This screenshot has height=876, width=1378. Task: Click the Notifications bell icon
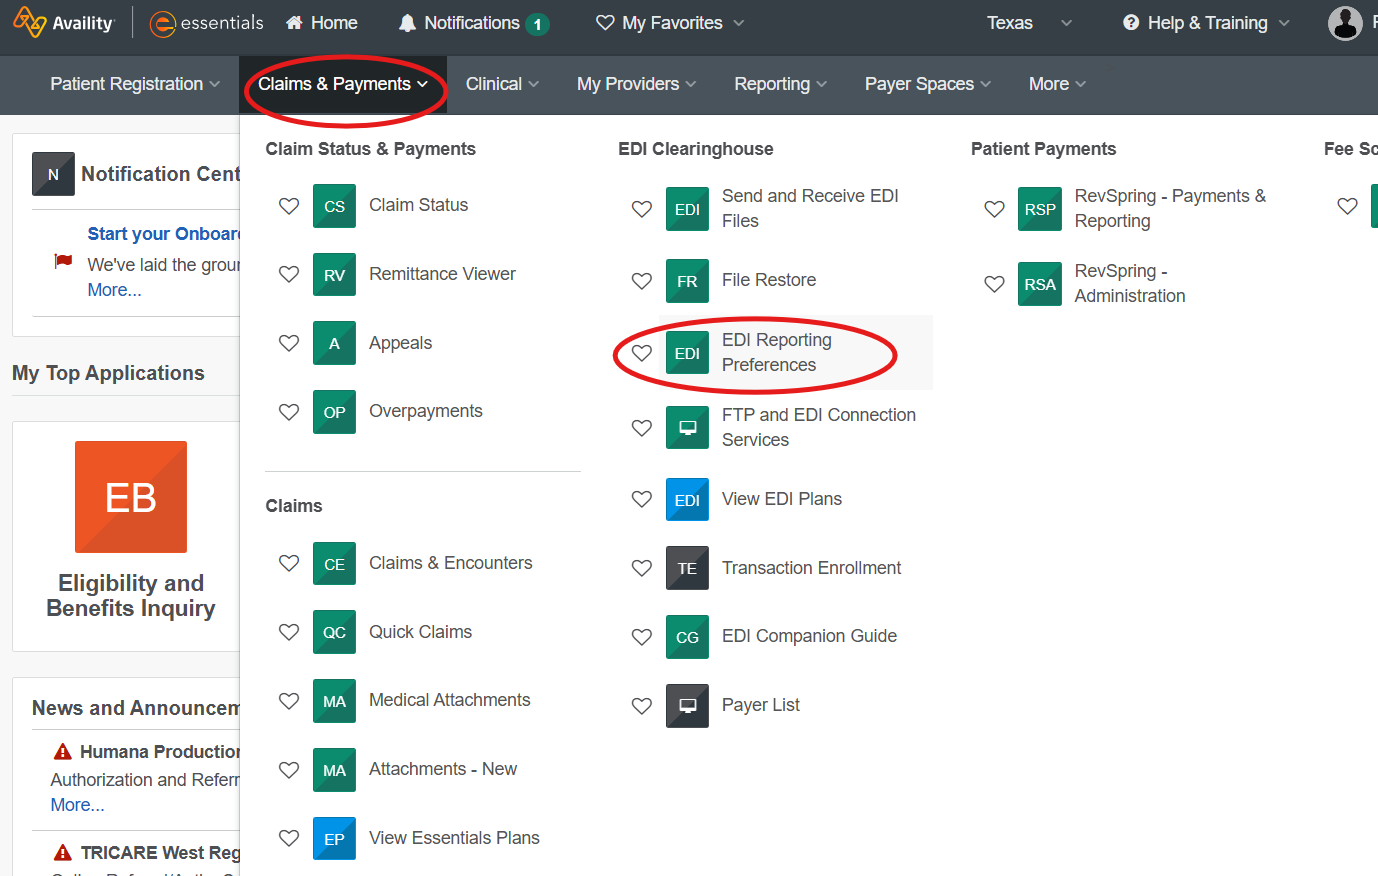coord(407,23)
